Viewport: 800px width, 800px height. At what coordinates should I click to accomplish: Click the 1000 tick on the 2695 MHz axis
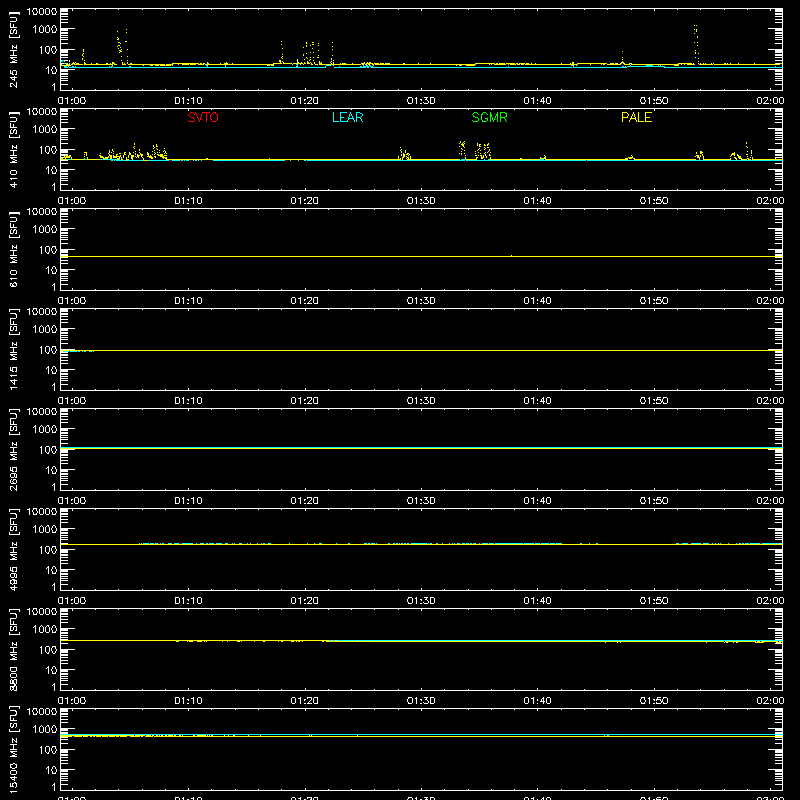(45, 430)
